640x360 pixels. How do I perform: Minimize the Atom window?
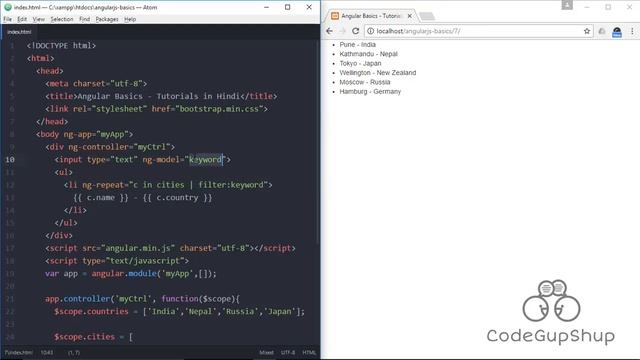(x=266, y=7)
